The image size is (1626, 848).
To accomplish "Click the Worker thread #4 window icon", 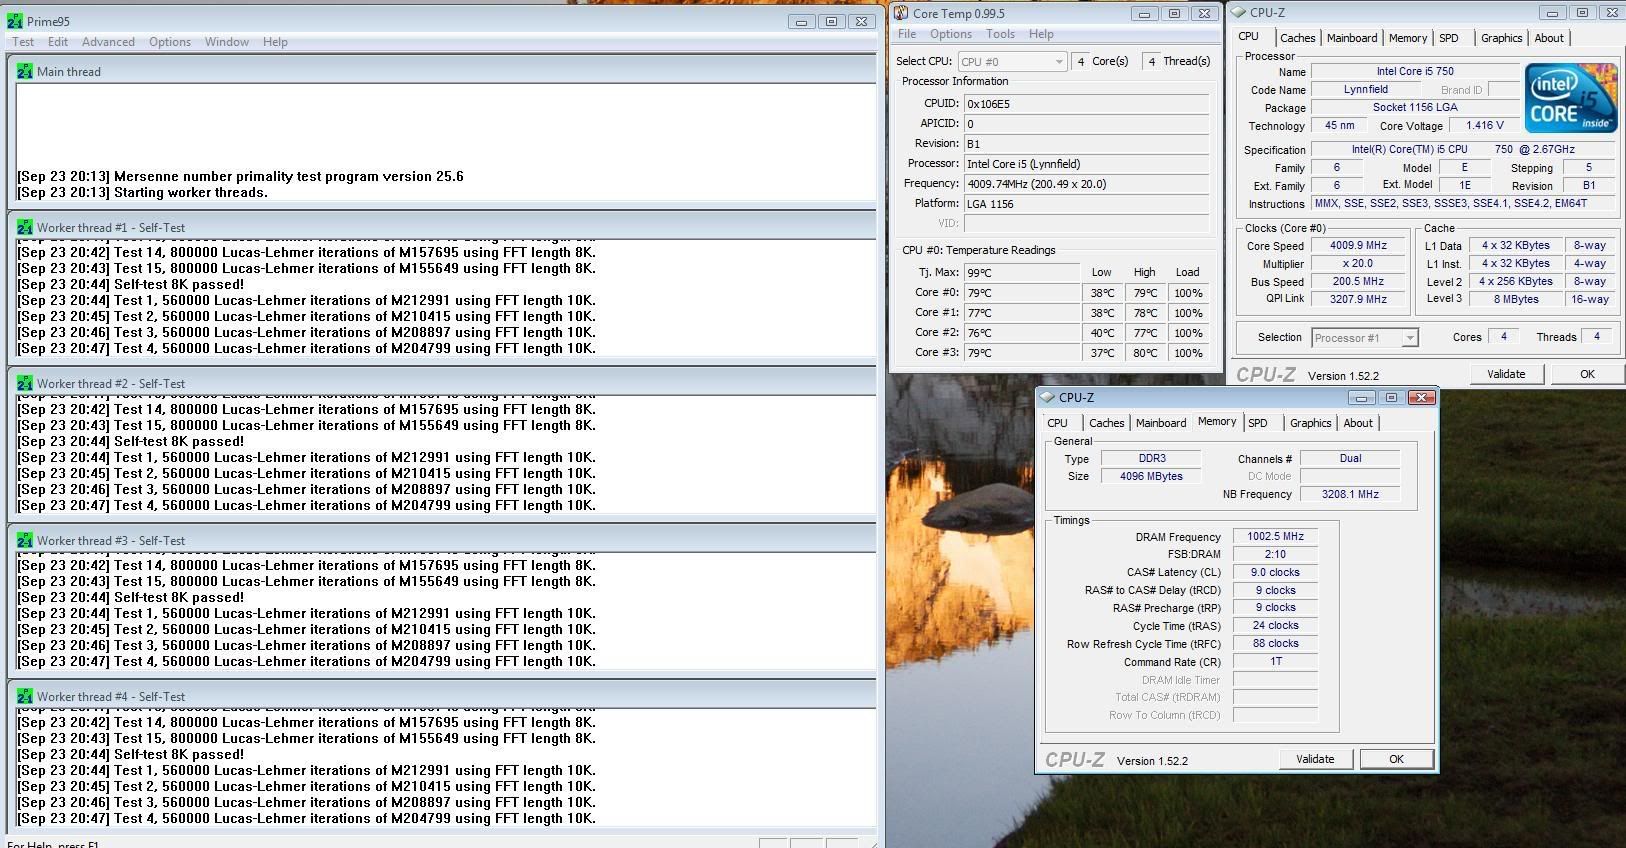I will tap(24, 696).
